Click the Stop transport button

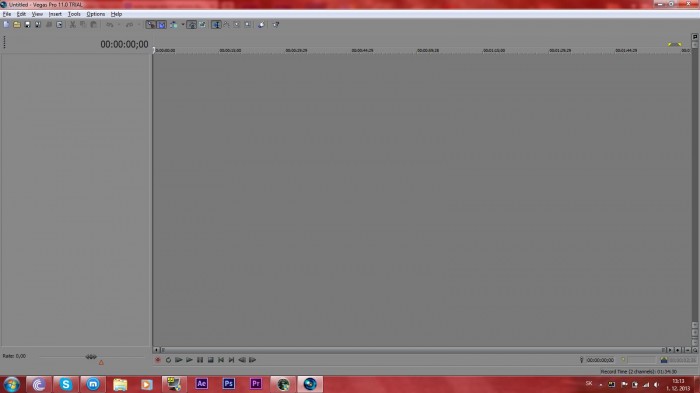(x=210, y=360)
